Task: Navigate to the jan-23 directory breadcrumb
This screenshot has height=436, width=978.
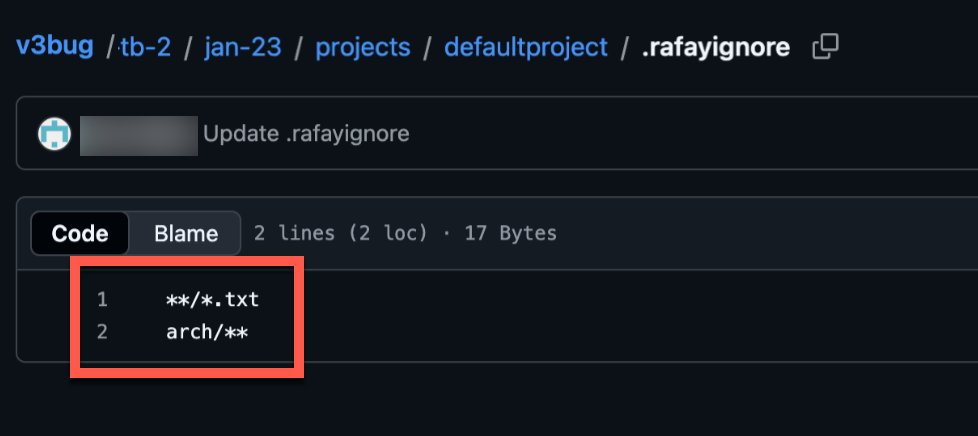Action: tap(244, 47)
